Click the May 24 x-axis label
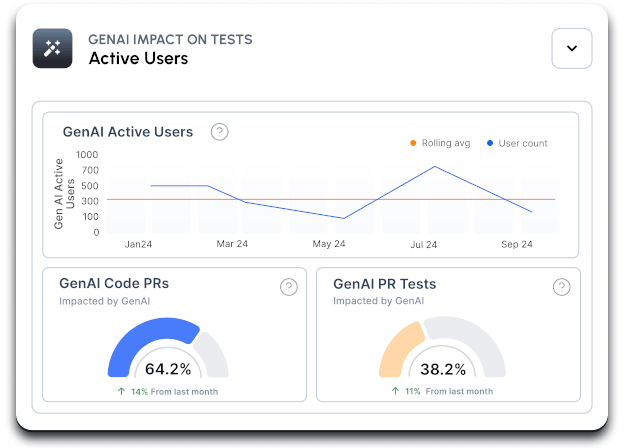624x448 pixels. [x=328, y=244]
